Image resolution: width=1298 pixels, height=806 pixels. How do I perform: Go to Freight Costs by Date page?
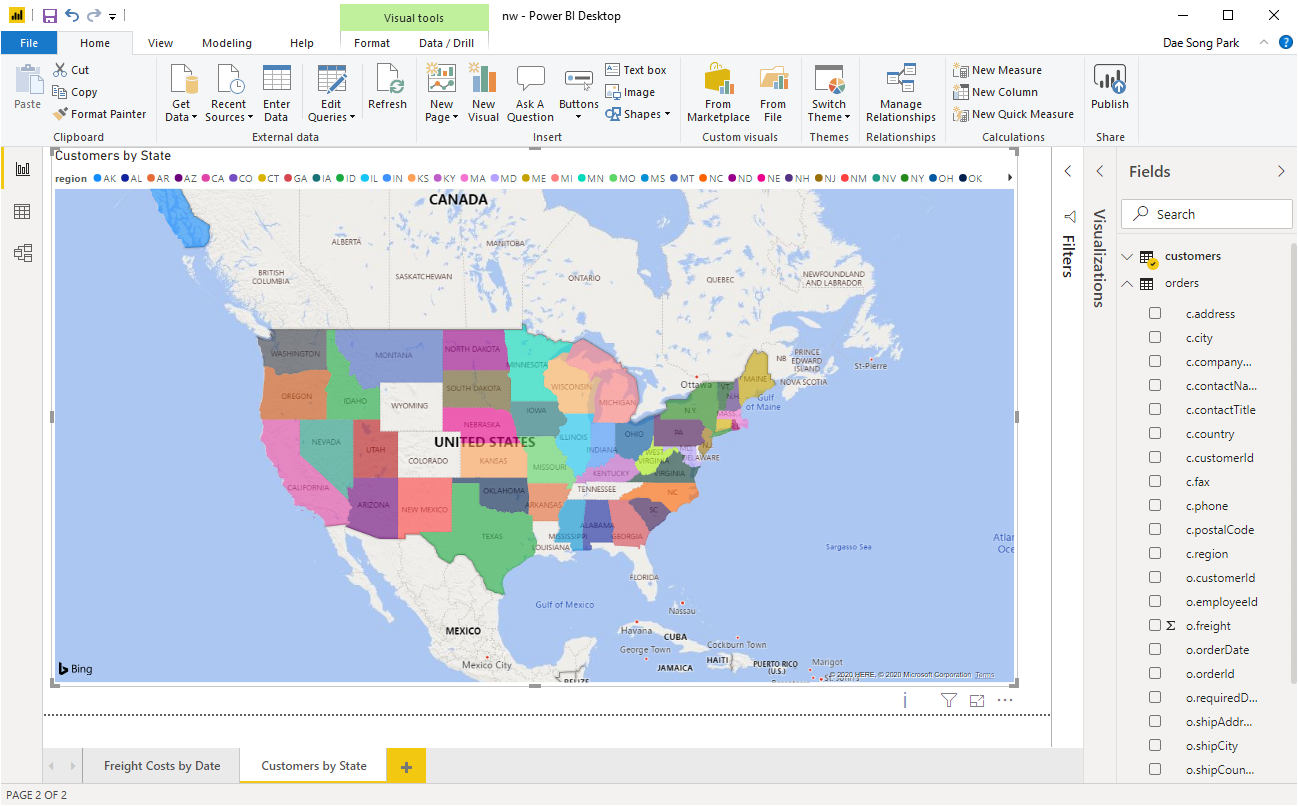click(162, 766)
